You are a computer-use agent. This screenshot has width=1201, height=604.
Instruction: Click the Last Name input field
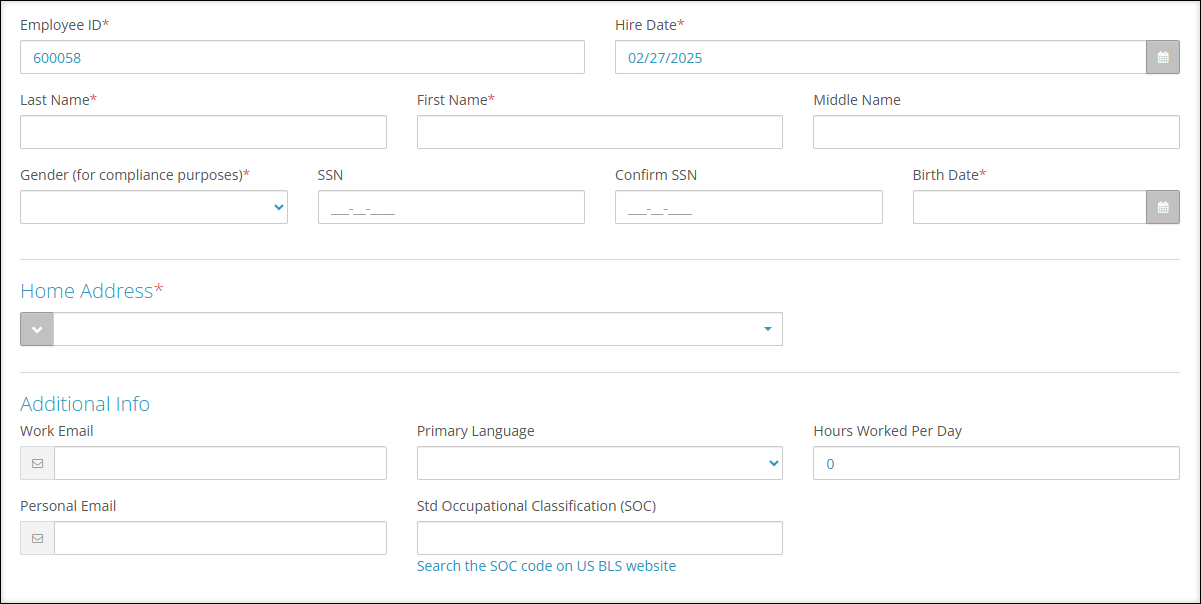203,131
